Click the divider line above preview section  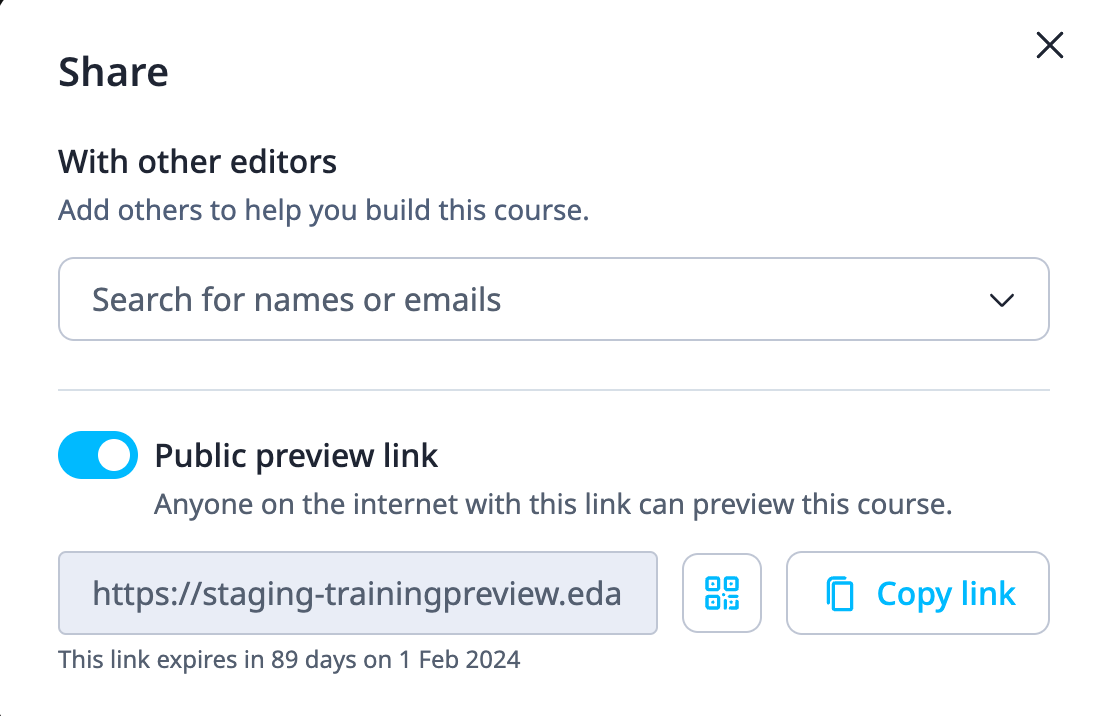click(x=553, y=389)
